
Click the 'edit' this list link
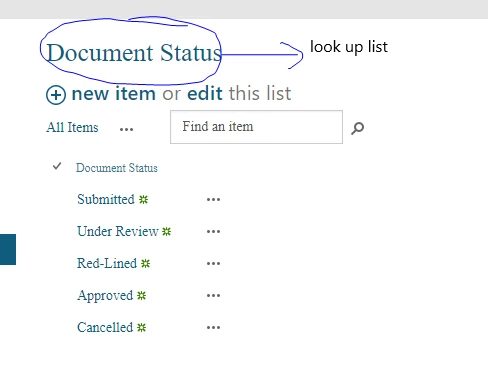(205, 93)
